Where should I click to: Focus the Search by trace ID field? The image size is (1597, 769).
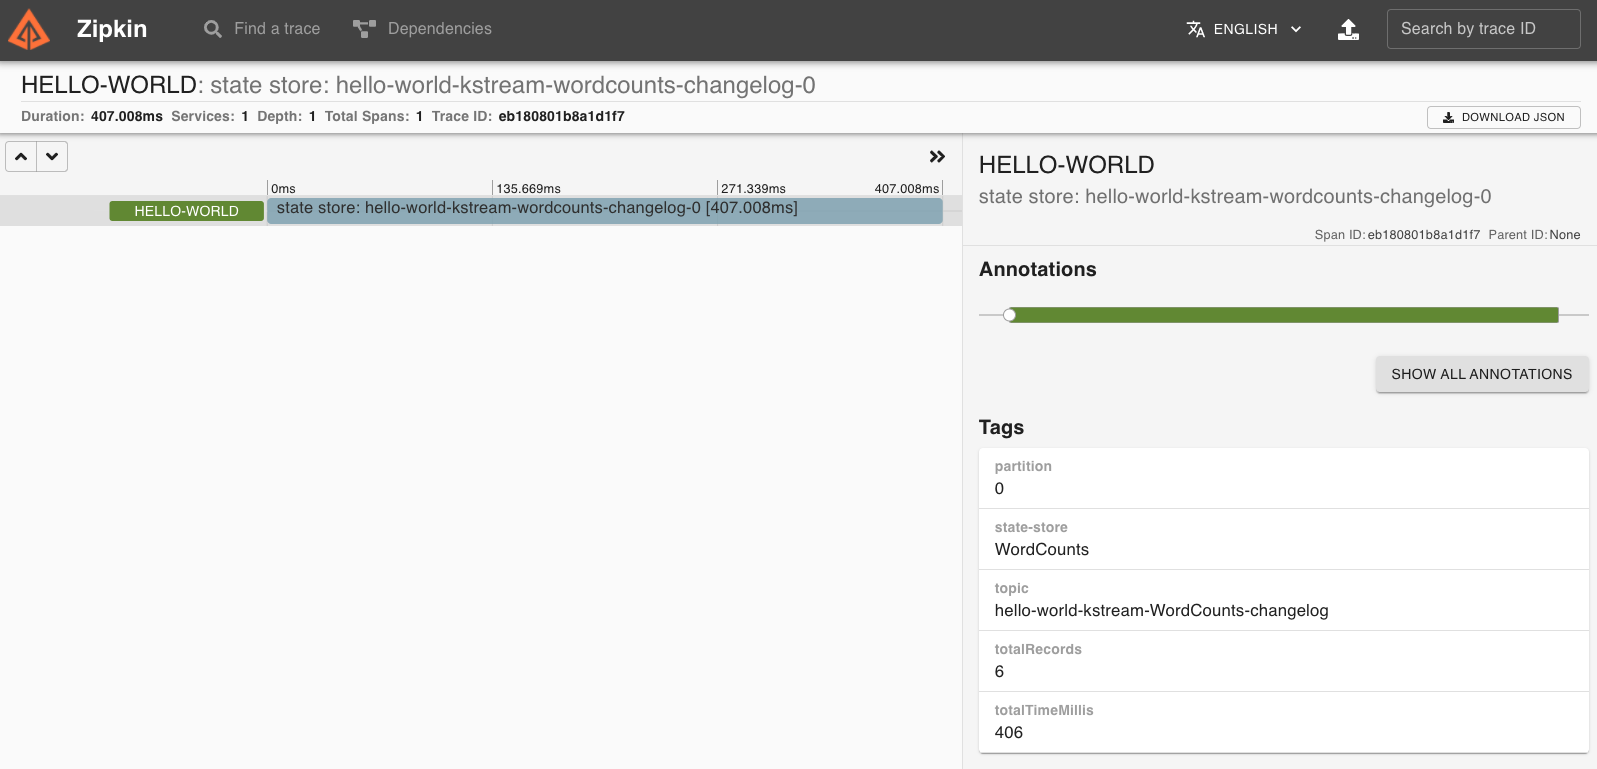1483,29
